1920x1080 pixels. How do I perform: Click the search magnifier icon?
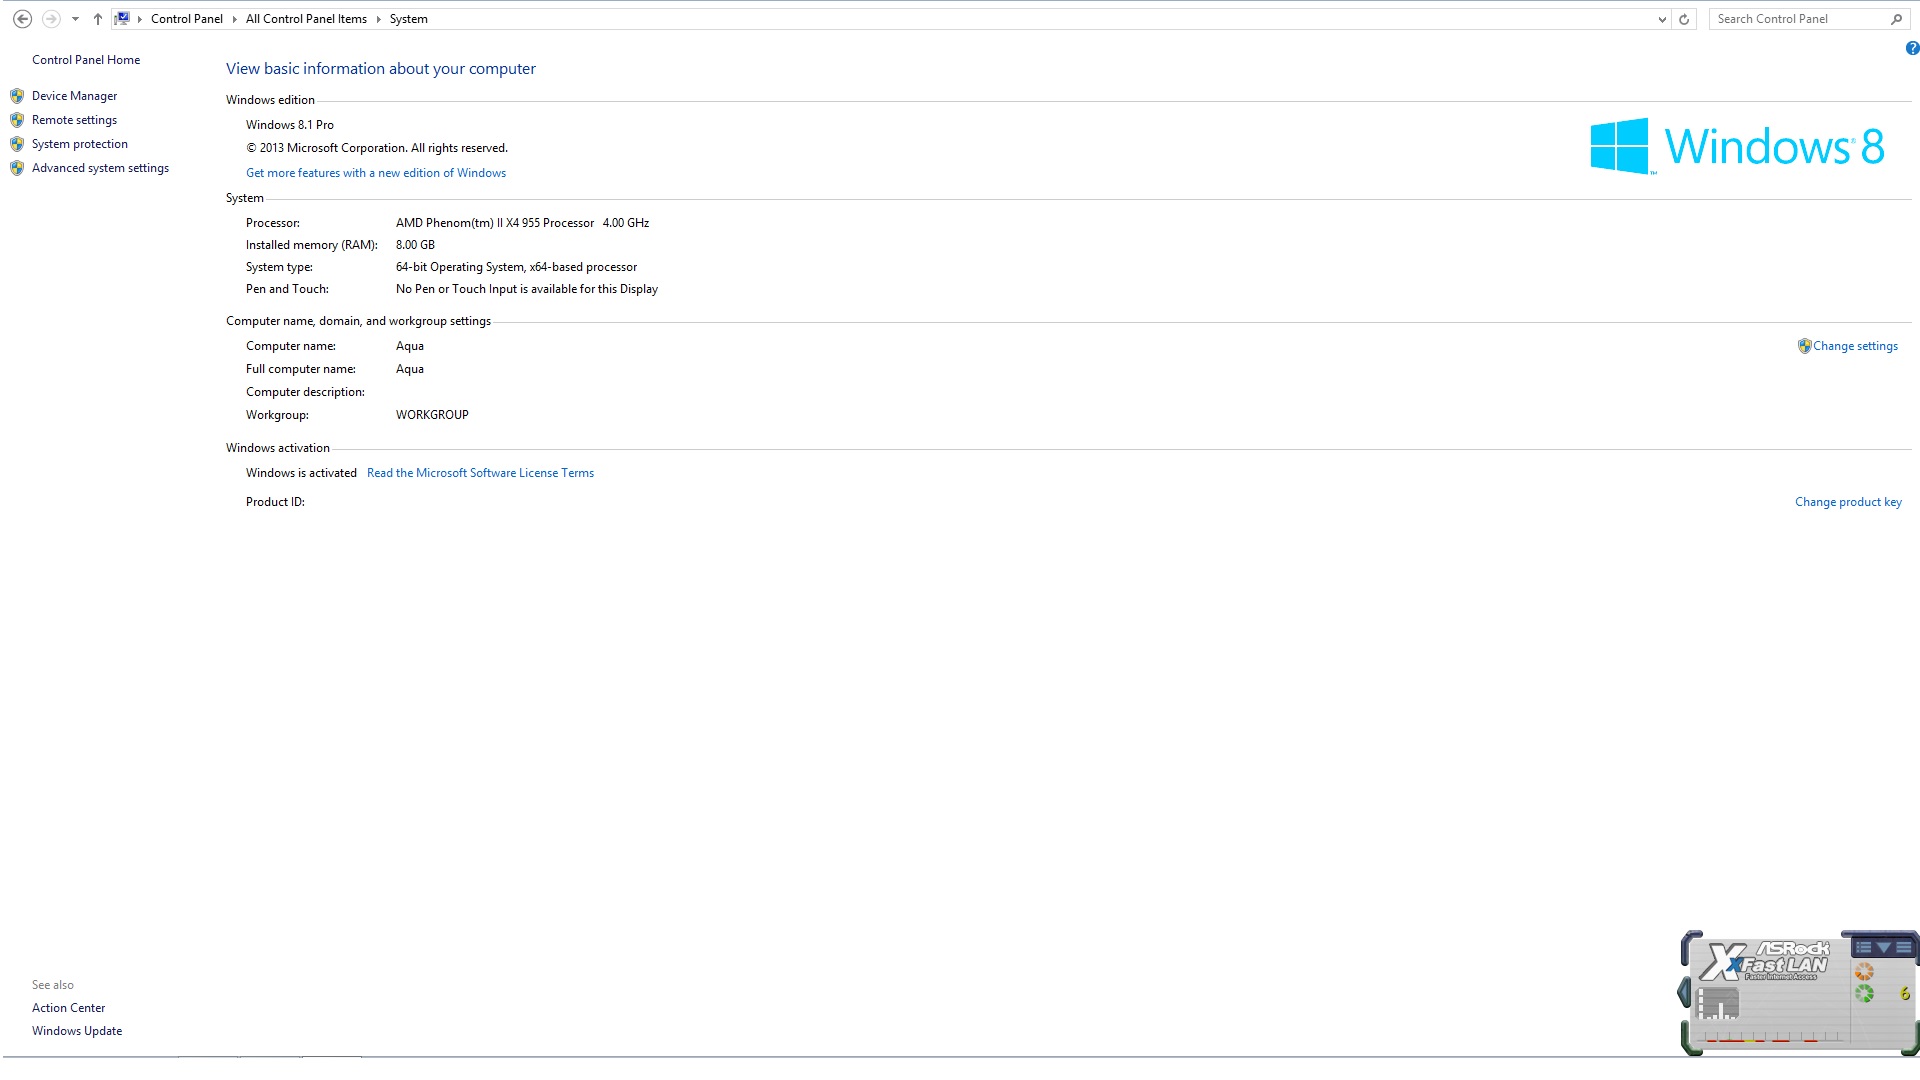click(1896, 19)
